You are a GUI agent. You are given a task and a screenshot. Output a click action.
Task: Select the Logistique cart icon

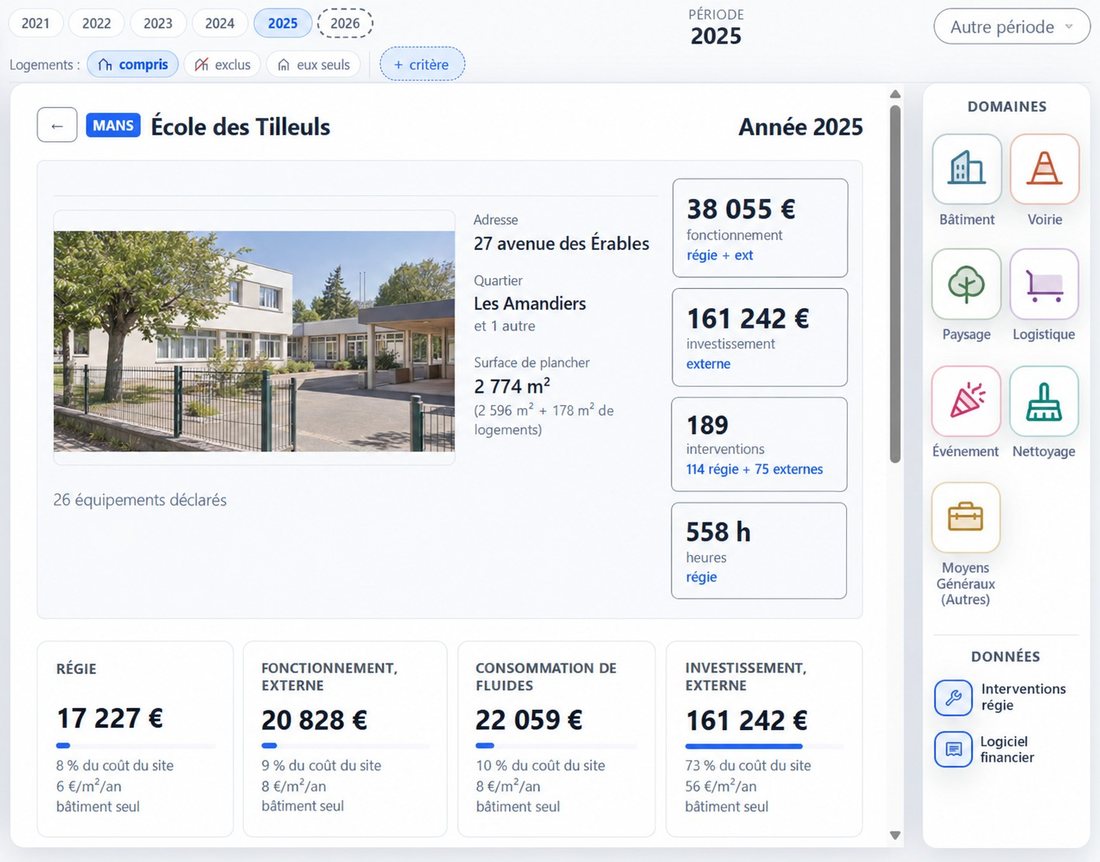[x=1044, y=284]
